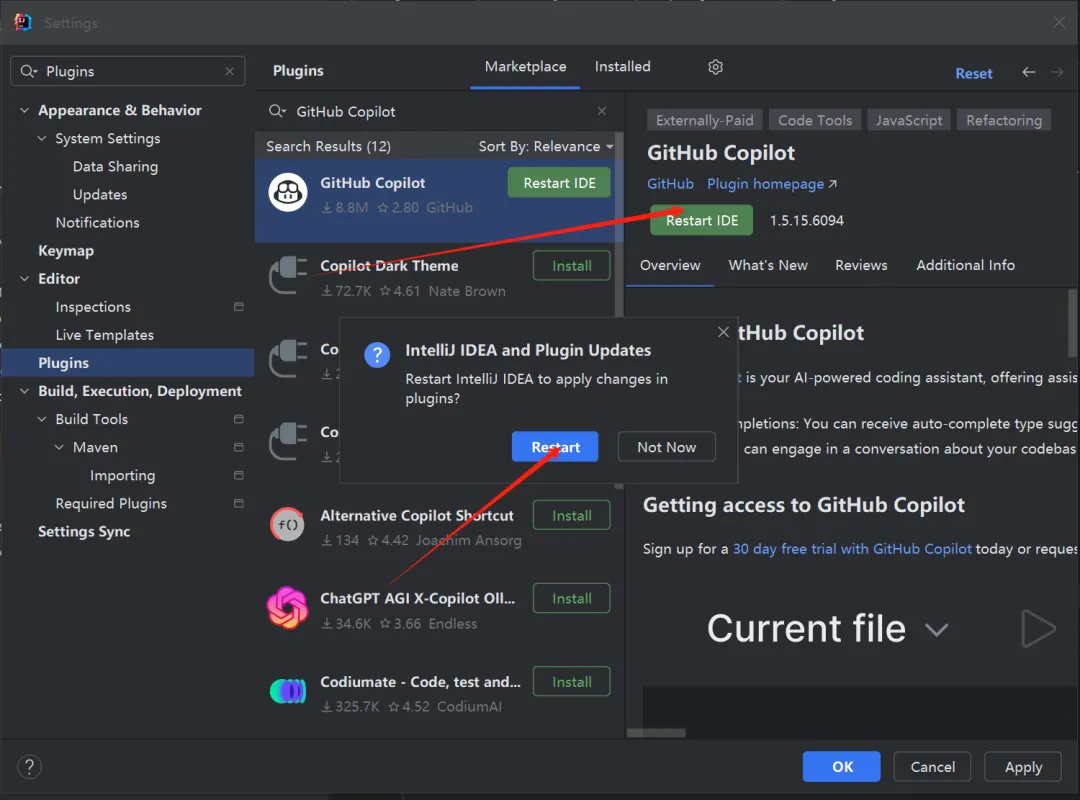1080x800 pixels.
Task: Click the Marketplace plugin search field
Action: (x=440, y=111)
